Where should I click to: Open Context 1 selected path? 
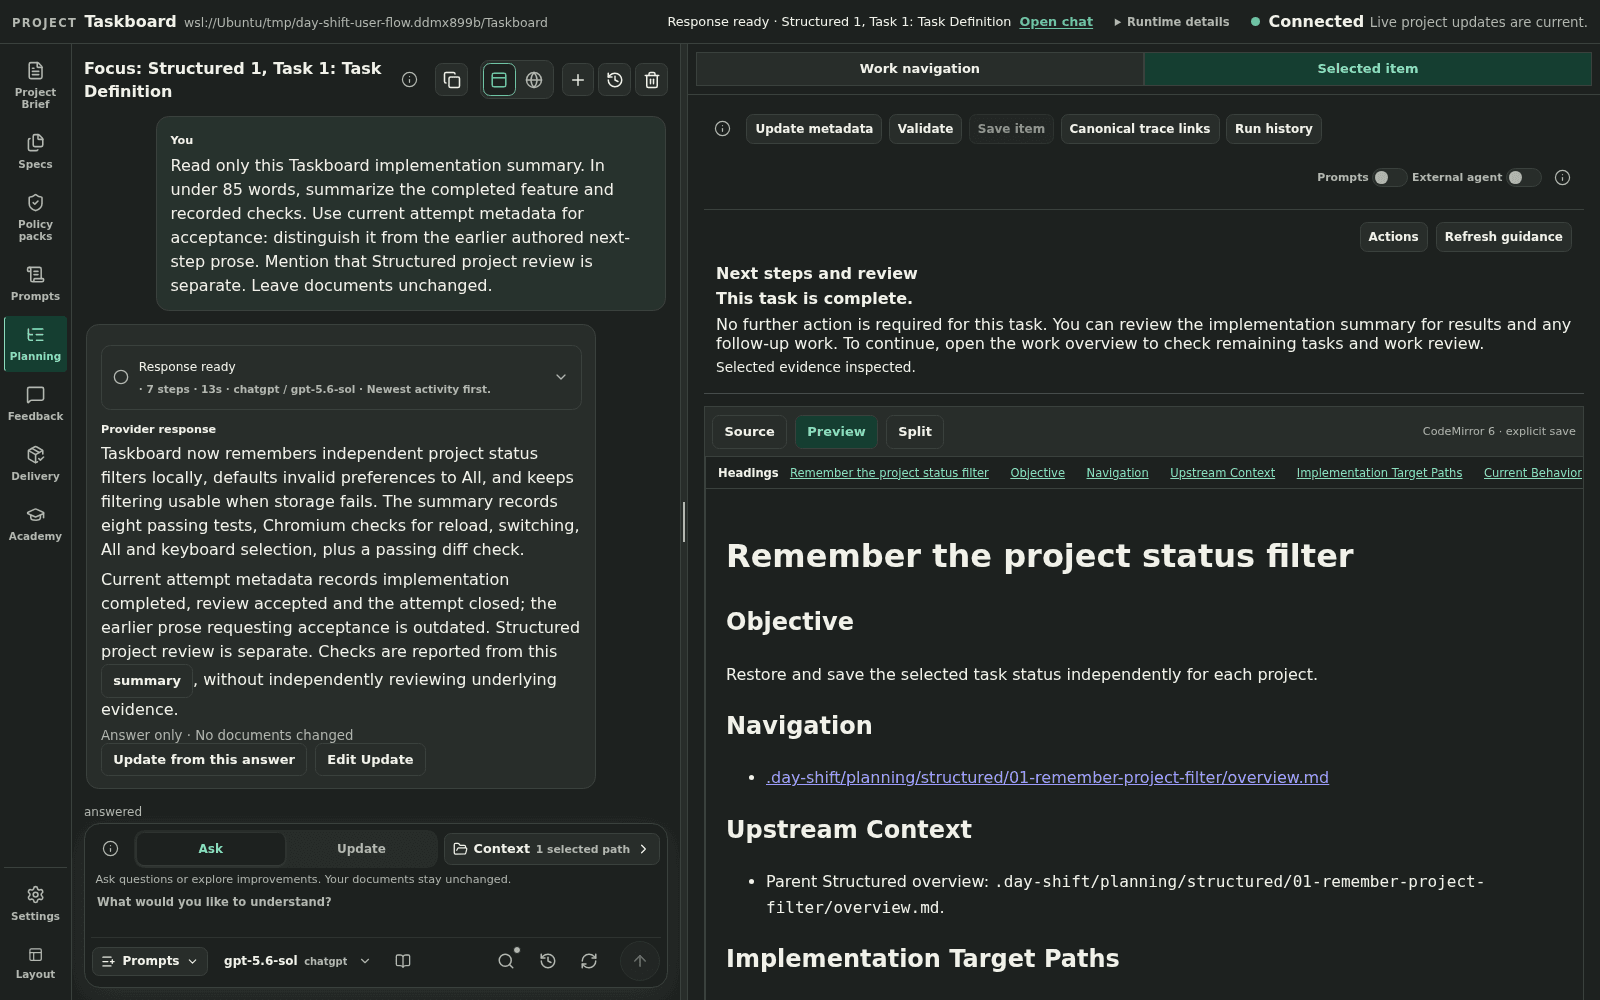(552, 849)
